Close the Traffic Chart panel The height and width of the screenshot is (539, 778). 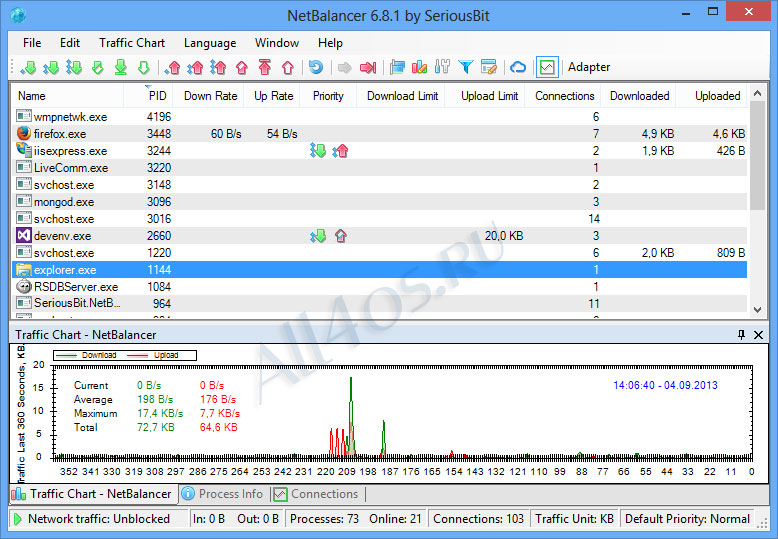point(758,335)
